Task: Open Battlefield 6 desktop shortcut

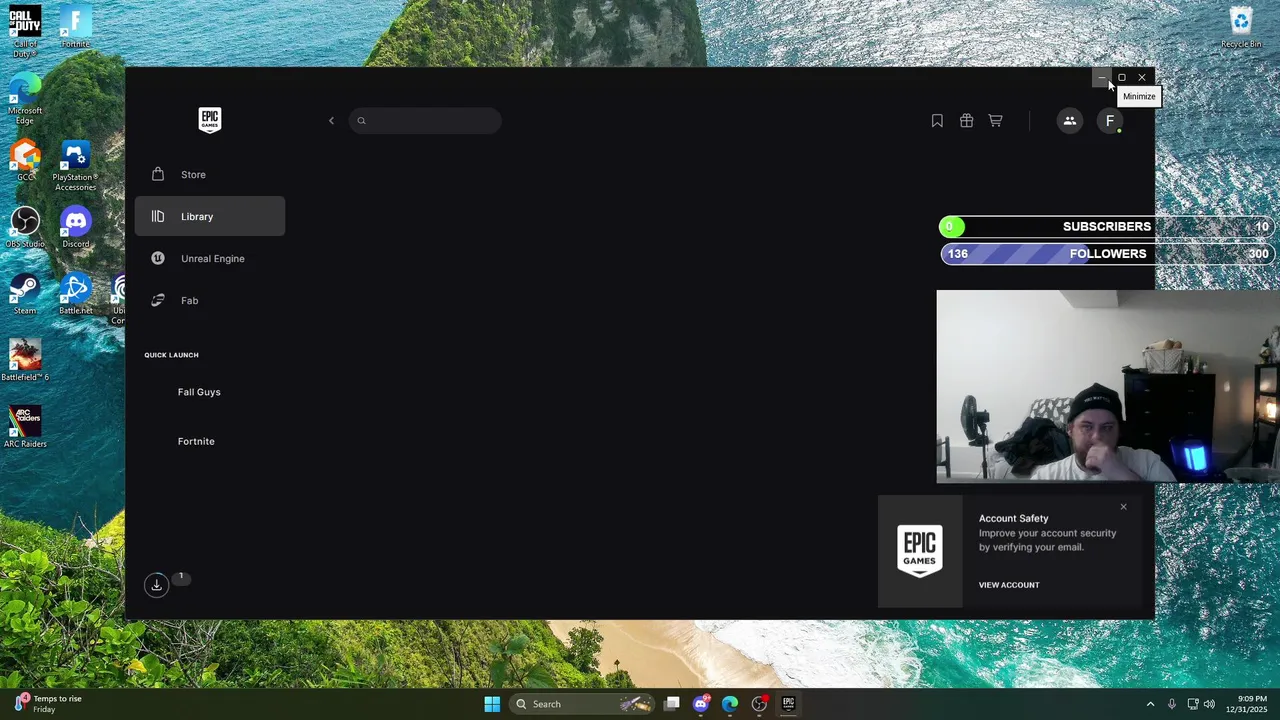Action: point(25,360)
